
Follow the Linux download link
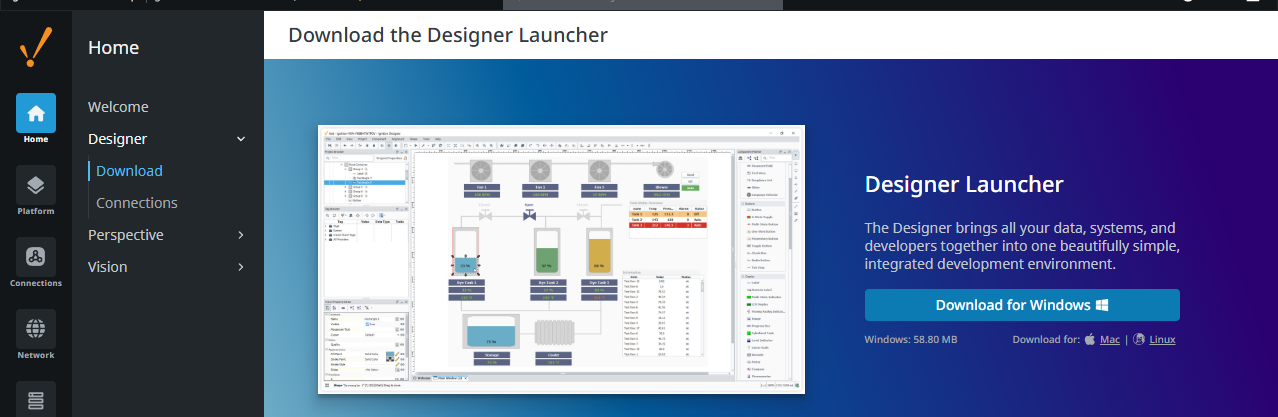pos(1162,340)
